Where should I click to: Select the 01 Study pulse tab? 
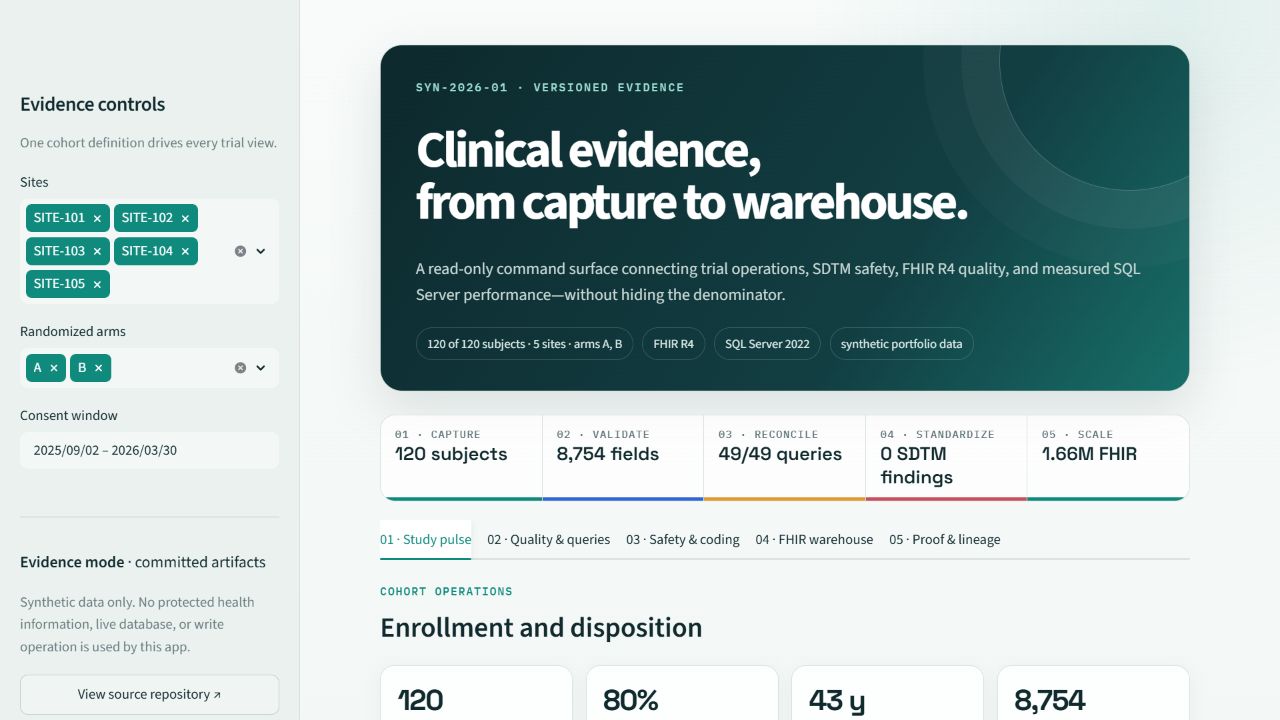point(425,539)
